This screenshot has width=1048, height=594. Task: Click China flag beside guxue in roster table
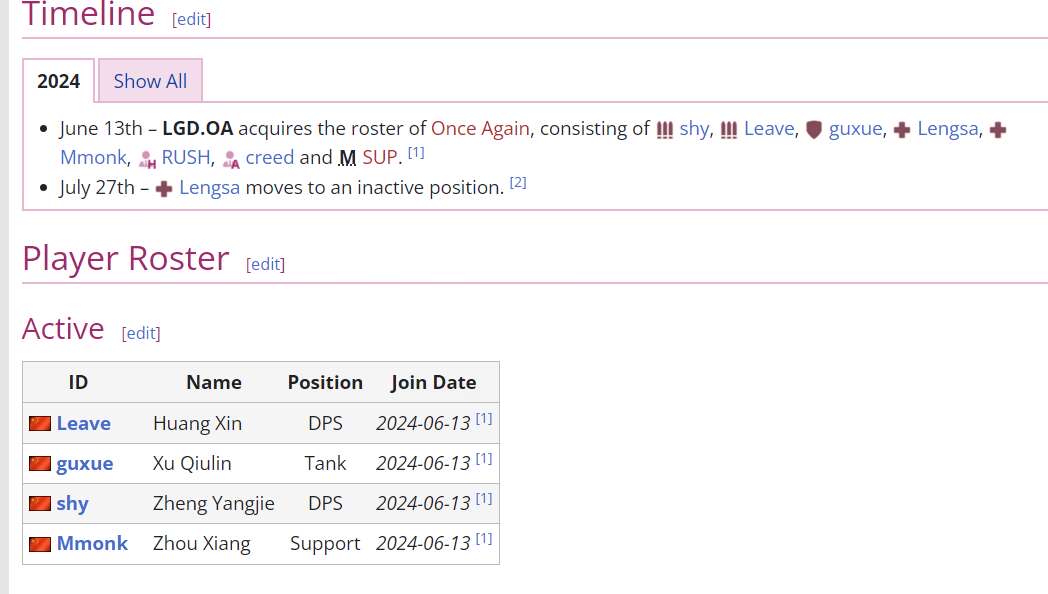click(x=40, y=463)
